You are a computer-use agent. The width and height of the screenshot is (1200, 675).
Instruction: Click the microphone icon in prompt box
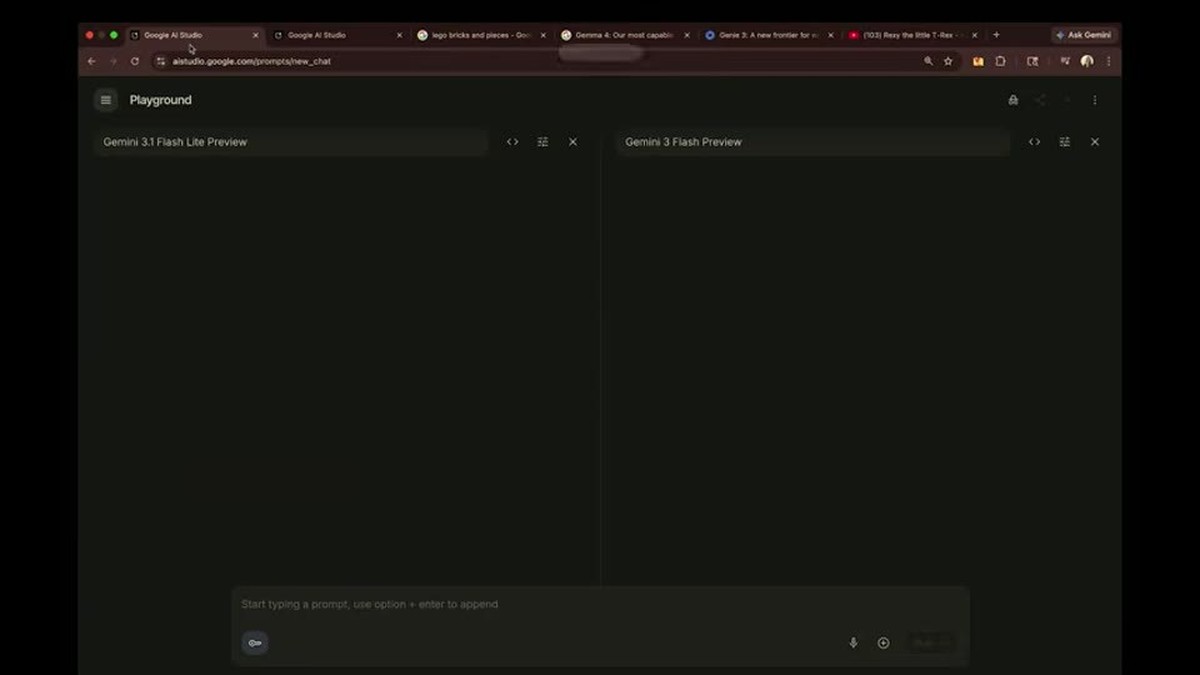point(853,643)
